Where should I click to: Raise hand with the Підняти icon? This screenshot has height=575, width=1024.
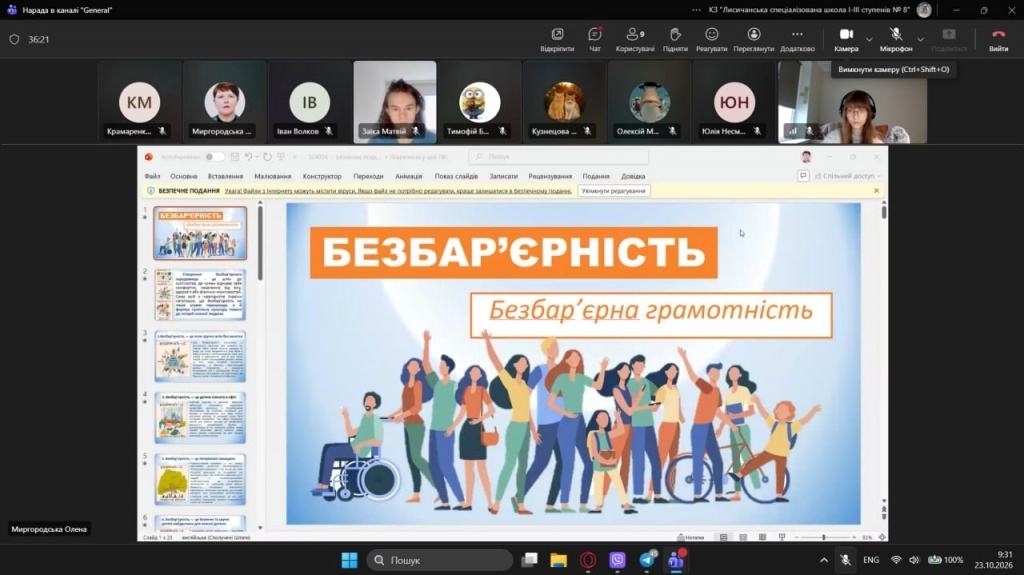tap(675, 39)
